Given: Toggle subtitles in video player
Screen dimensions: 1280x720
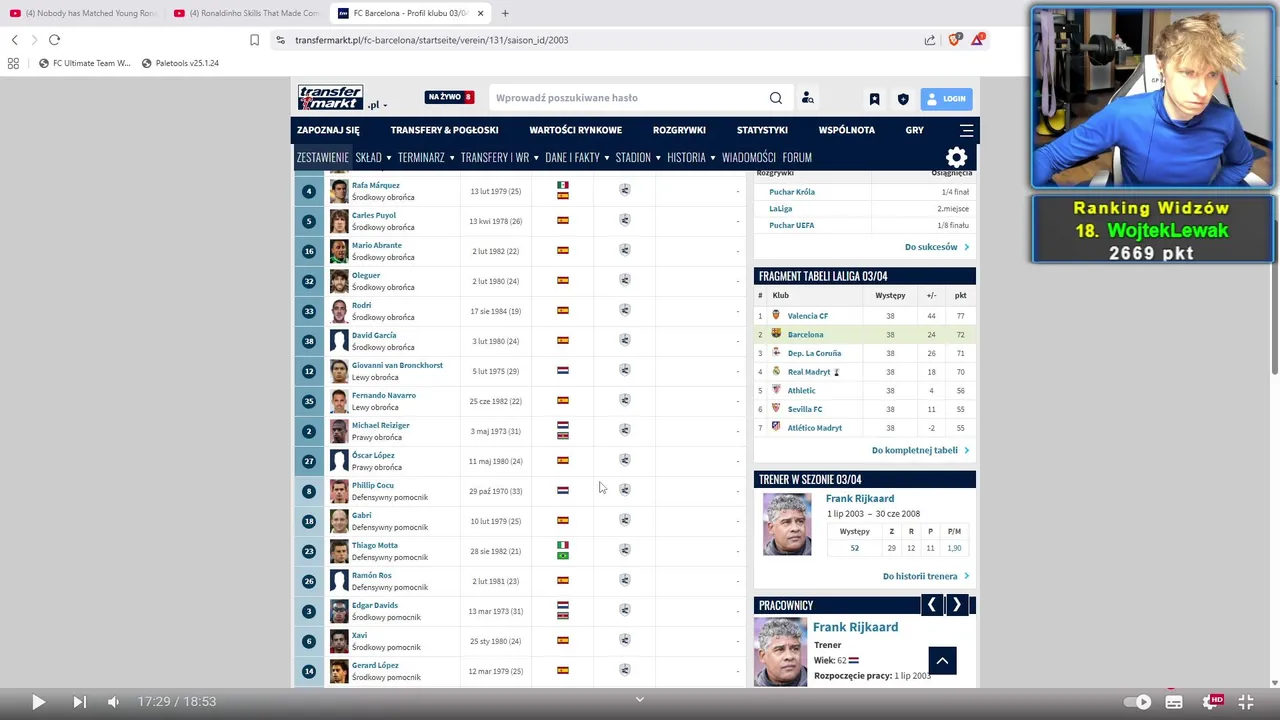Looking at the screenshot, I should point(1174,702).
